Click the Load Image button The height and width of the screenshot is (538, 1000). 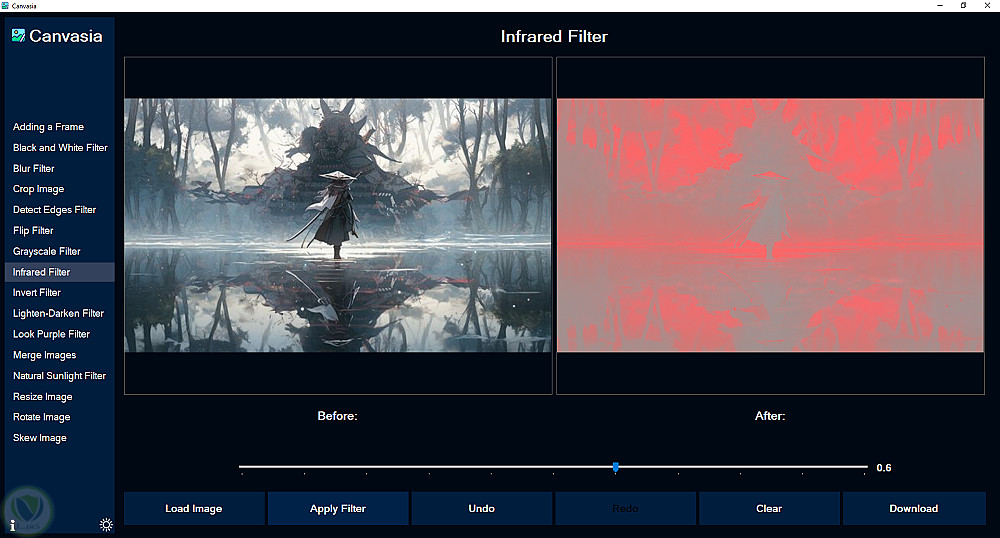pos(194,508)
